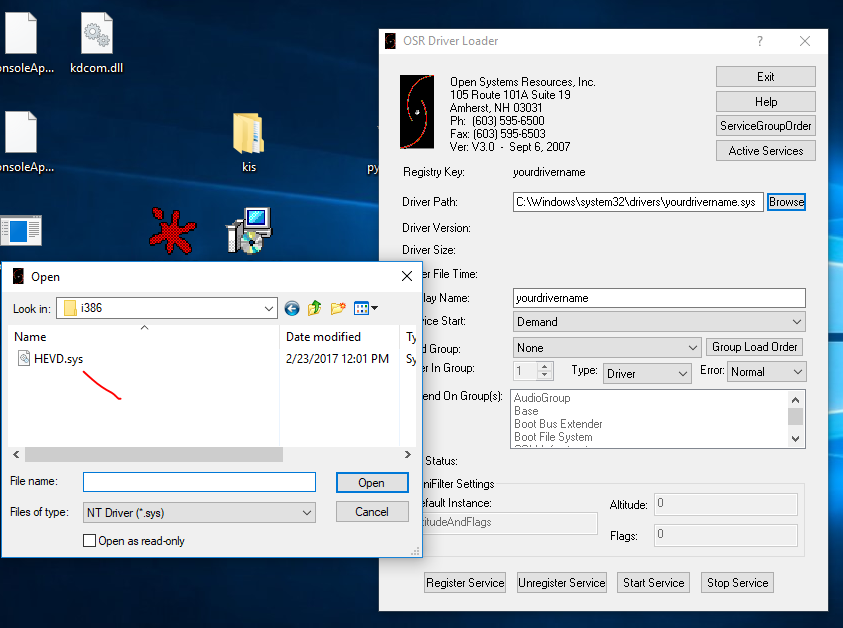Sort files by Date modified column

pyautogui.click(x=323, y=337)
